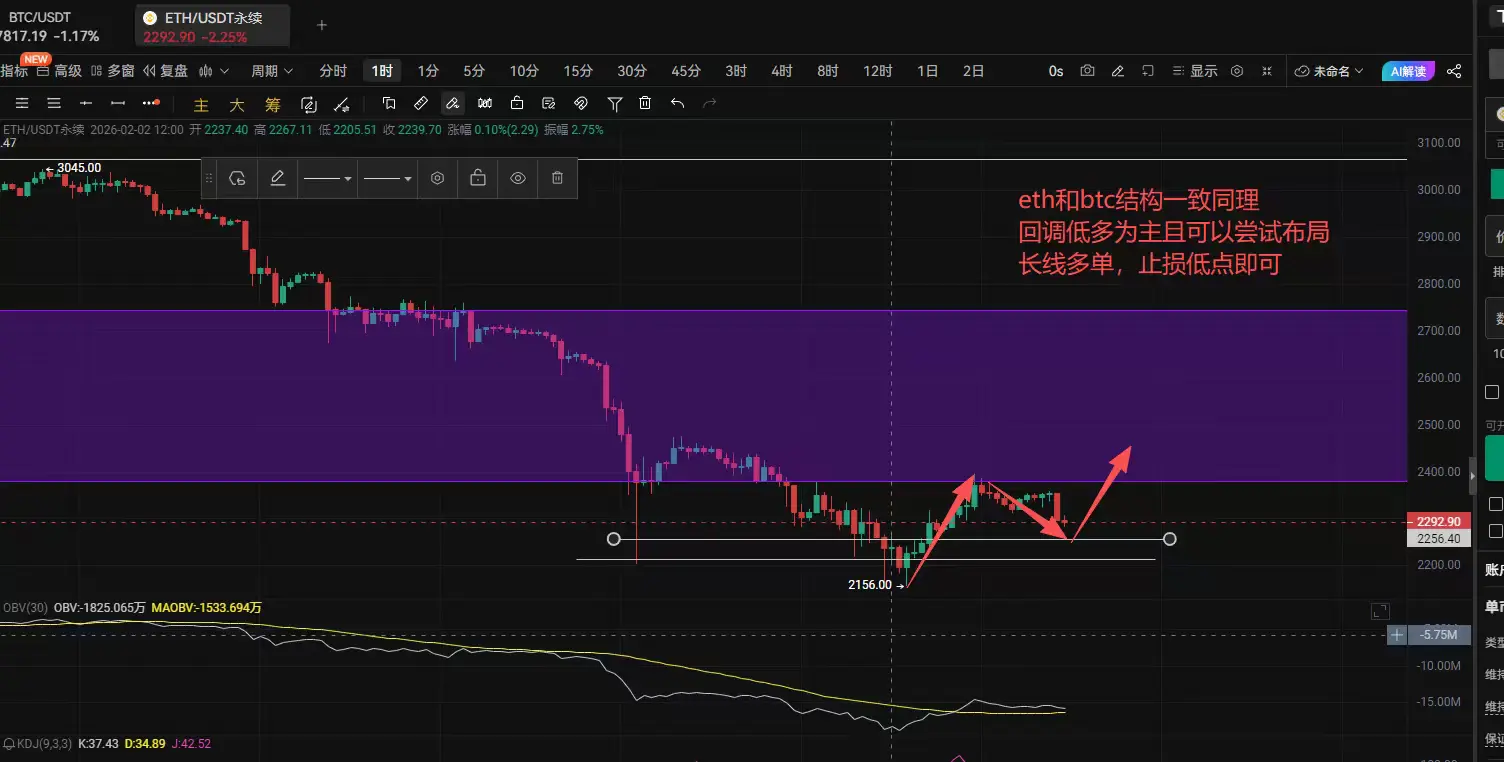Toggle the lock-drawings icon in drawing toolbar row

click(x=517, y=103)
